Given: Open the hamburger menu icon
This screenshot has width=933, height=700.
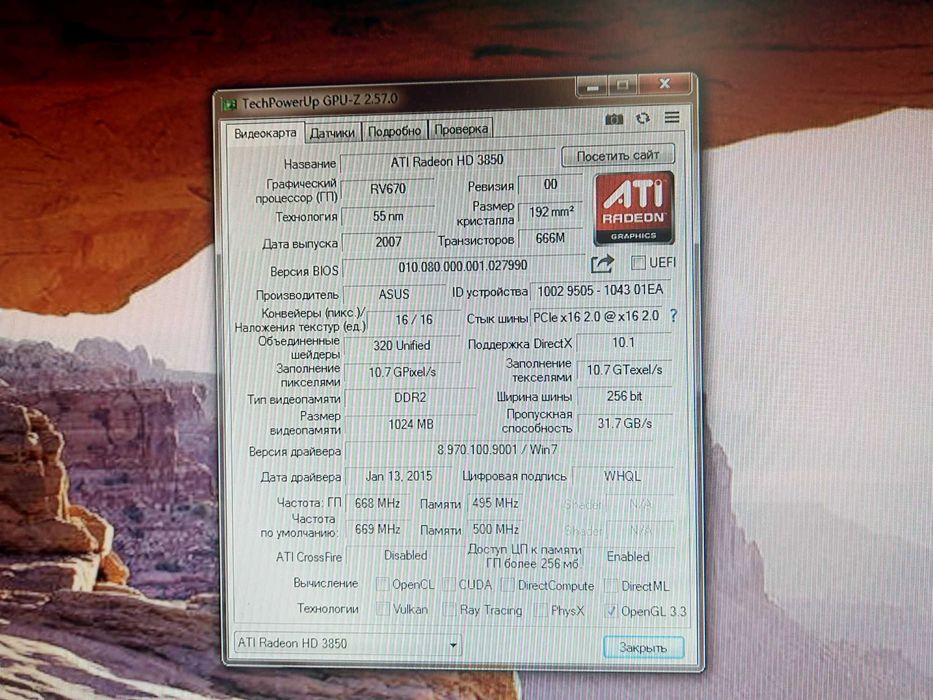Looking at the screenshot, I should pos(672,117).
